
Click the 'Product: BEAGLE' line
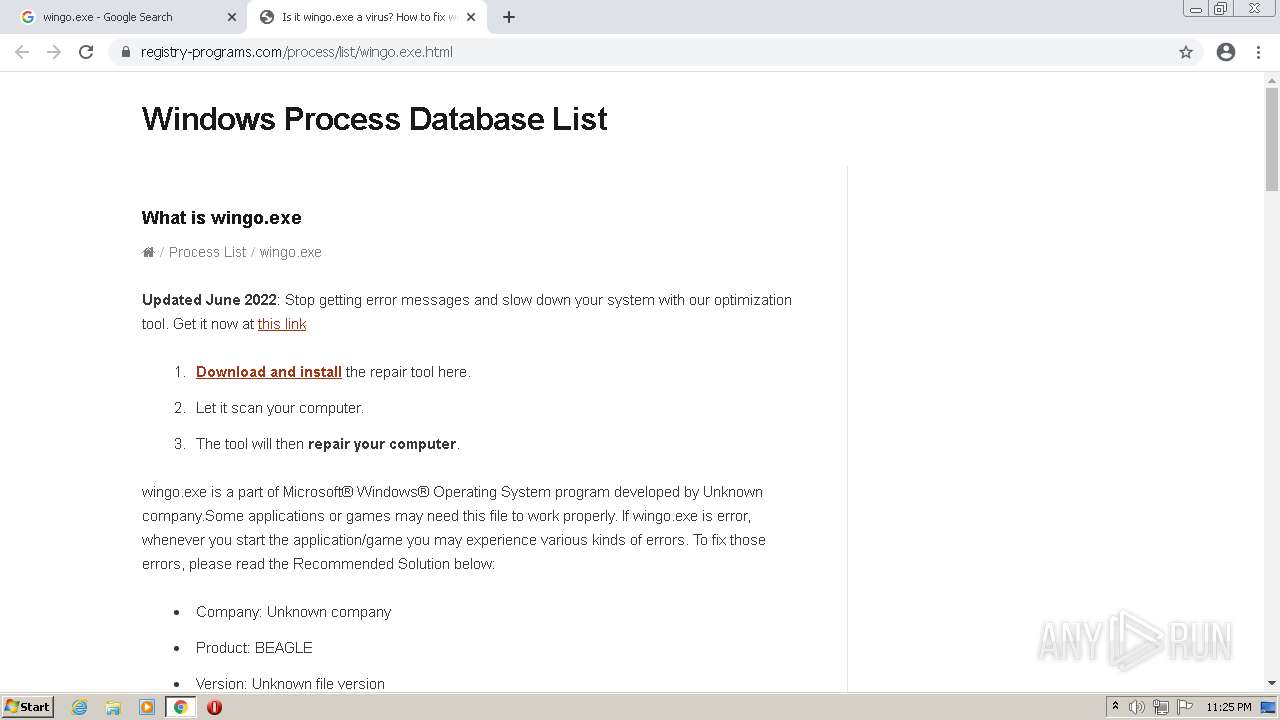point(254,648)
